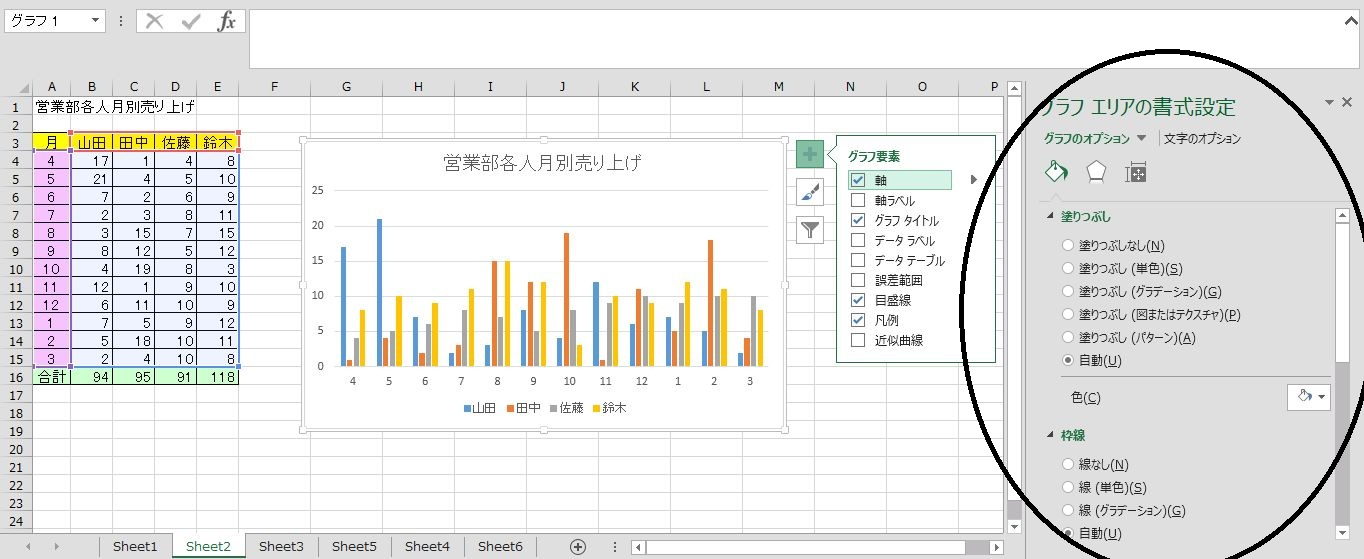Click the add new sheet plus button

pyautogui.click(x=577, y=546)
